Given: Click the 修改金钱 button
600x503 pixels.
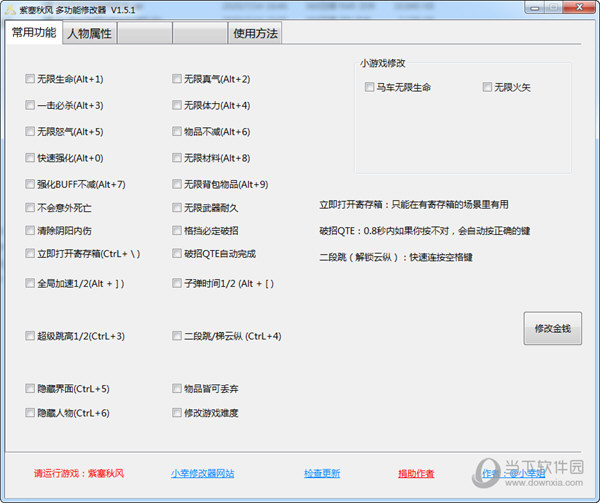Looking at the screenshot, I should (553, 329).
